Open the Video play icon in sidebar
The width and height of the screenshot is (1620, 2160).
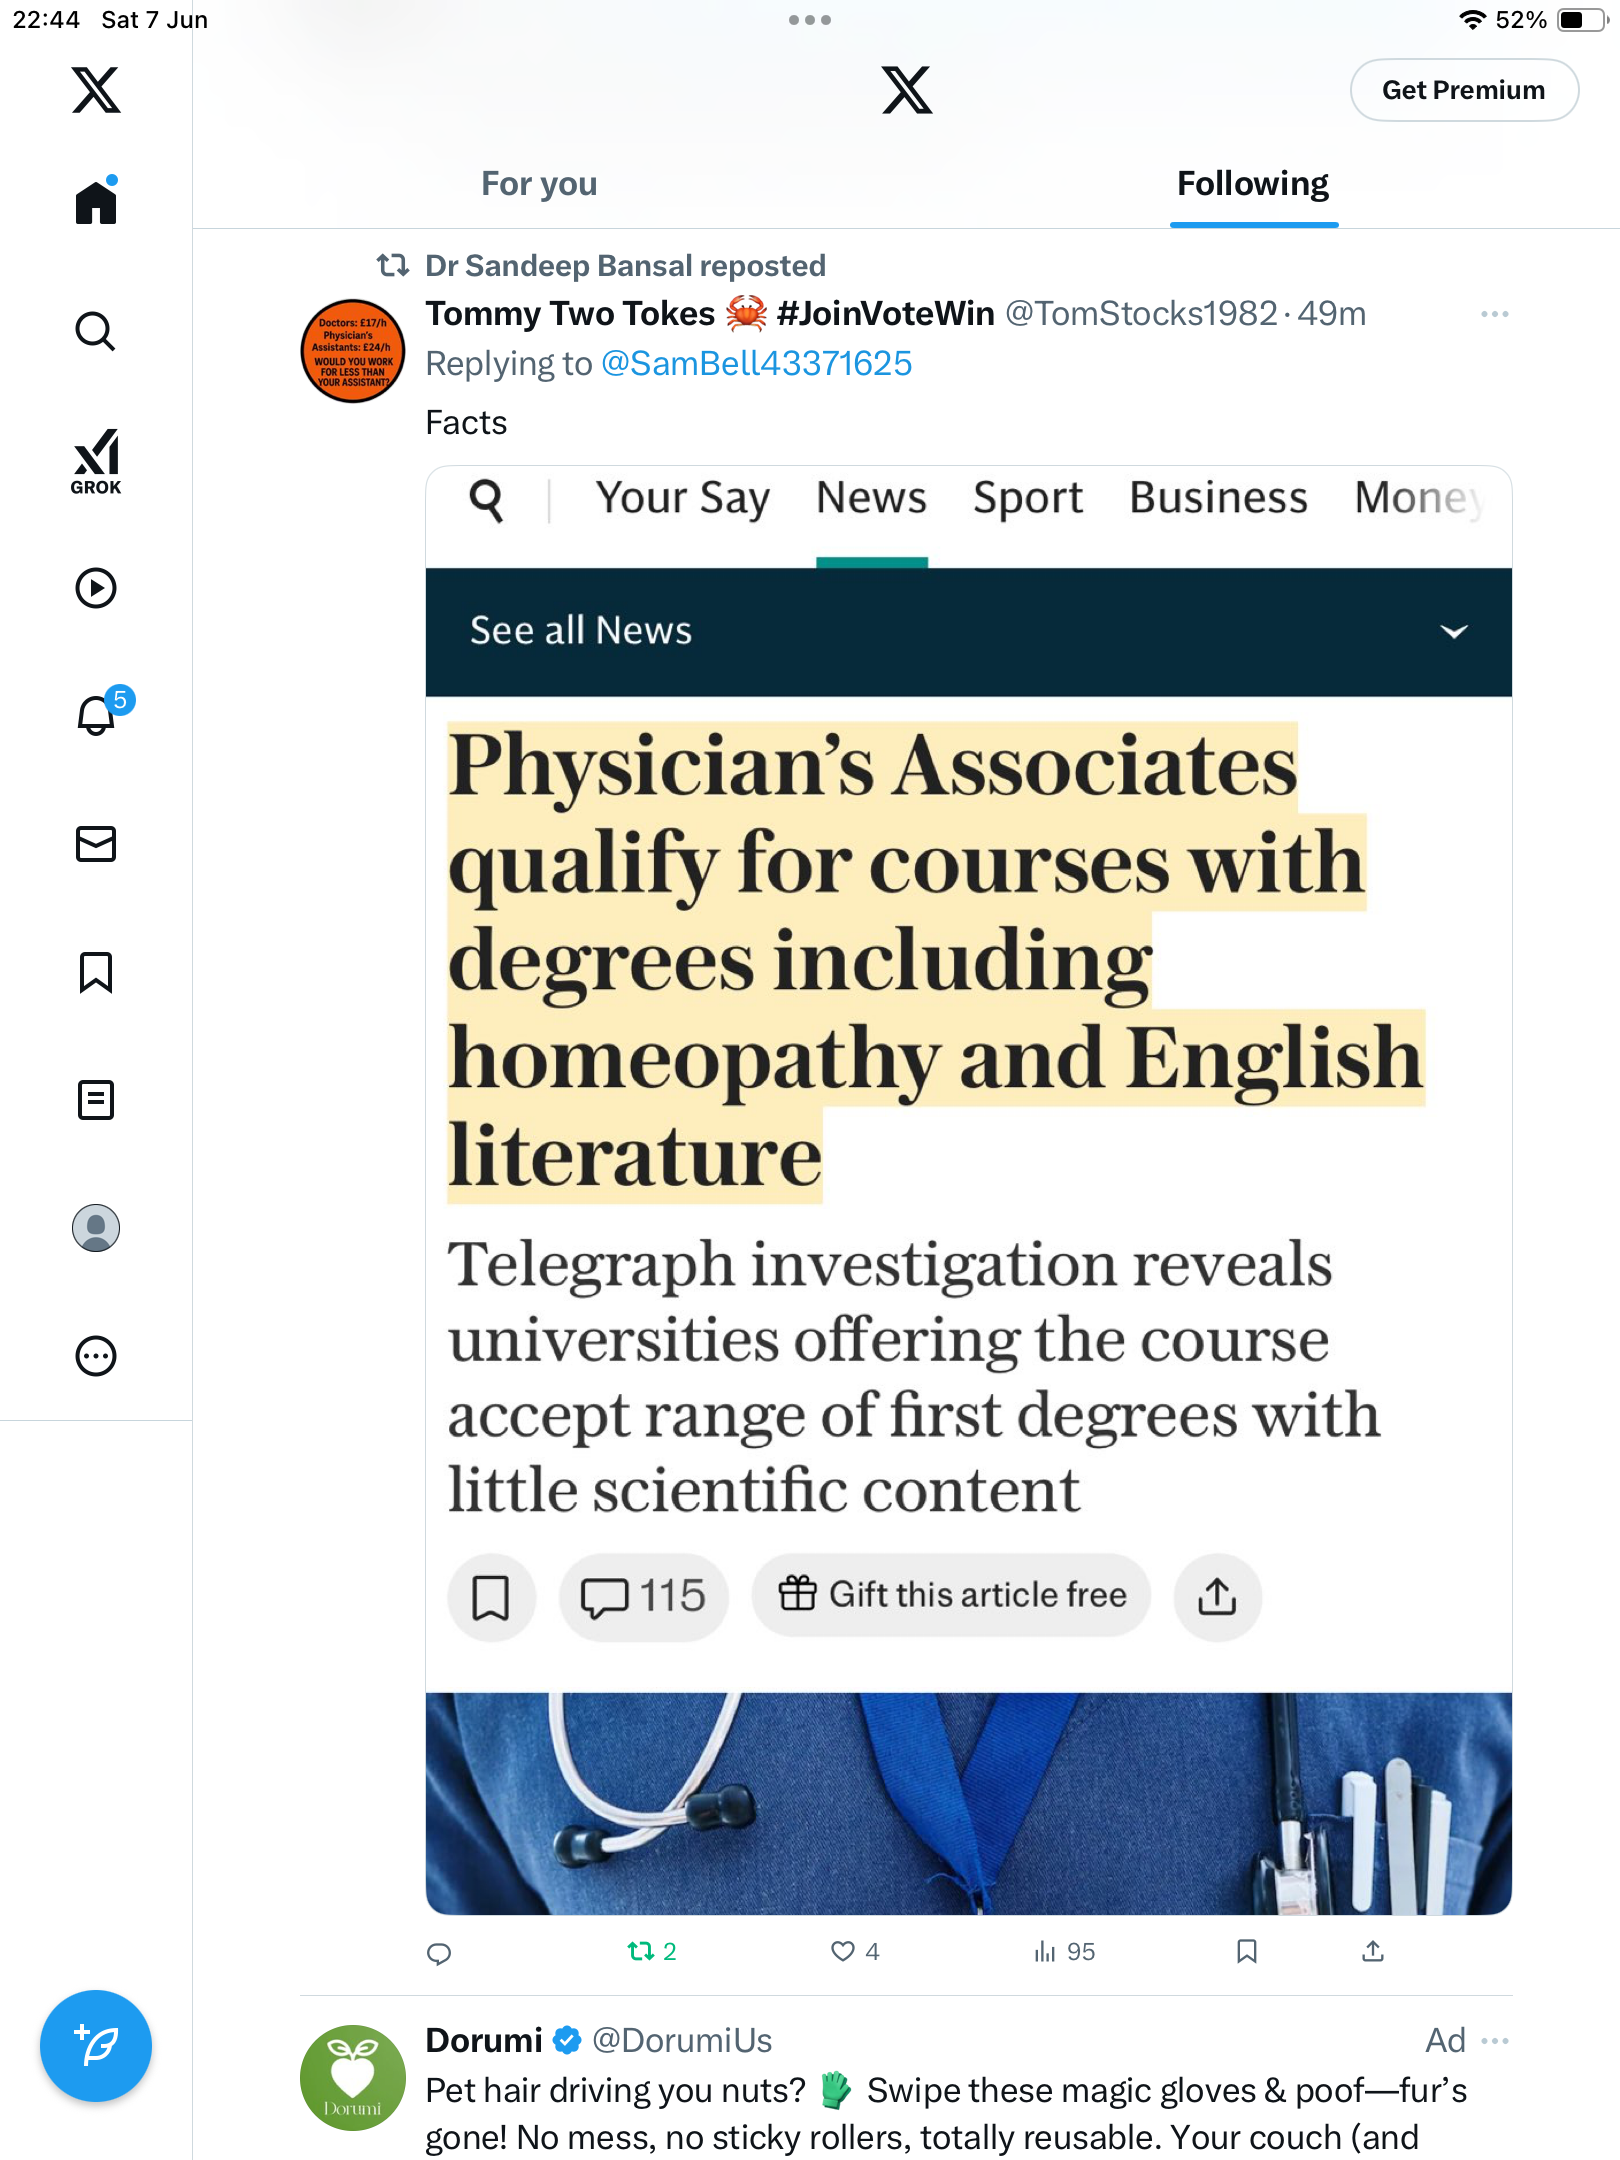[96, 588]
